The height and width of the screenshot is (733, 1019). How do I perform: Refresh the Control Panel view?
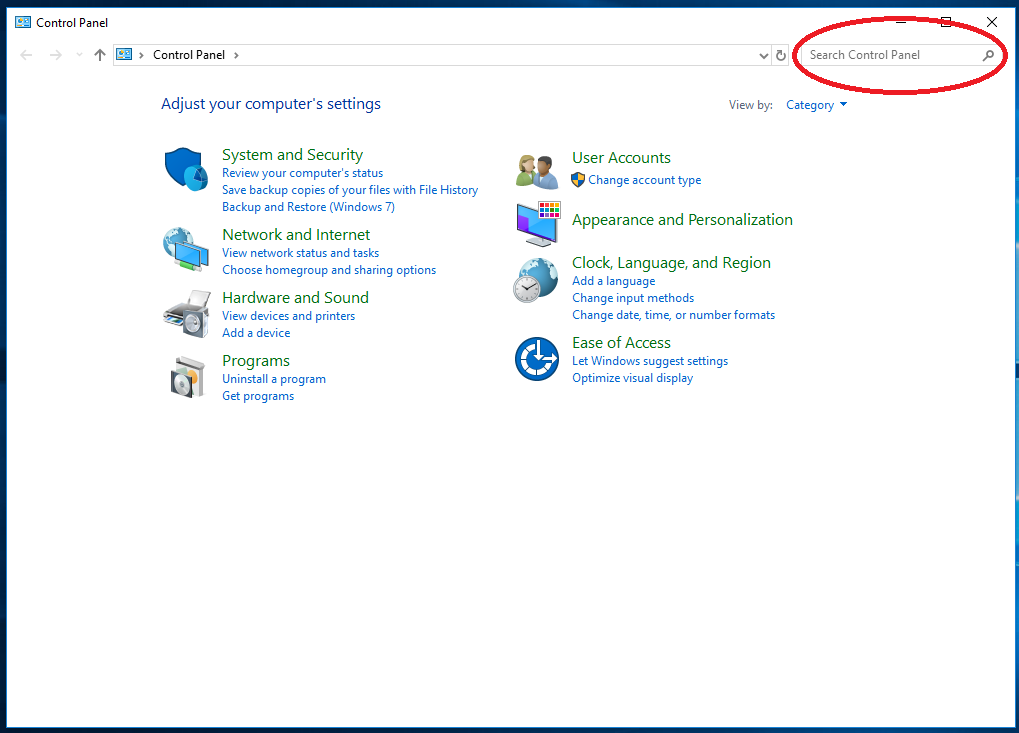coord(781,55)
